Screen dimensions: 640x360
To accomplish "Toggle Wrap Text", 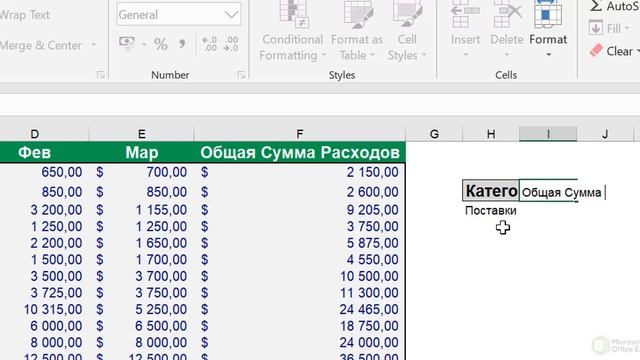I will (x=24, y=15).
